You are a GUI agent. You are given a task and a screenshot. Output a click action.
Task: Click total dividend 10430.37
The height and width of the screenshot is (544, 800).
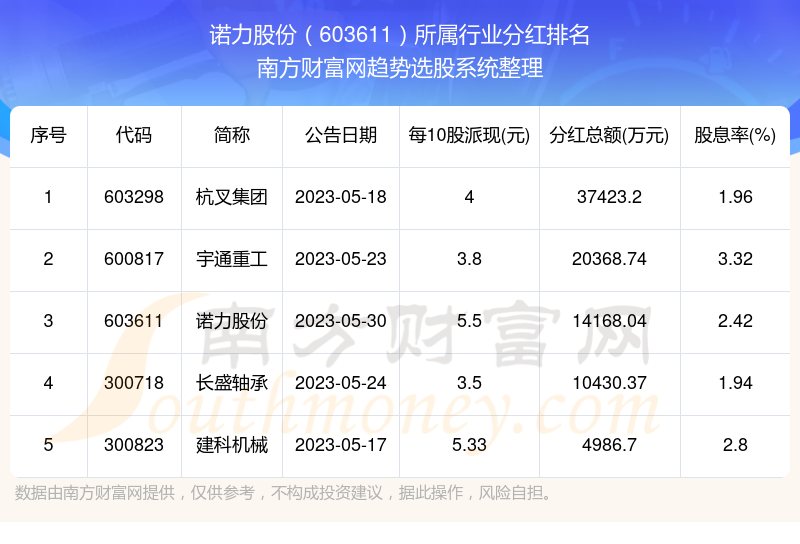pos(609,383)
